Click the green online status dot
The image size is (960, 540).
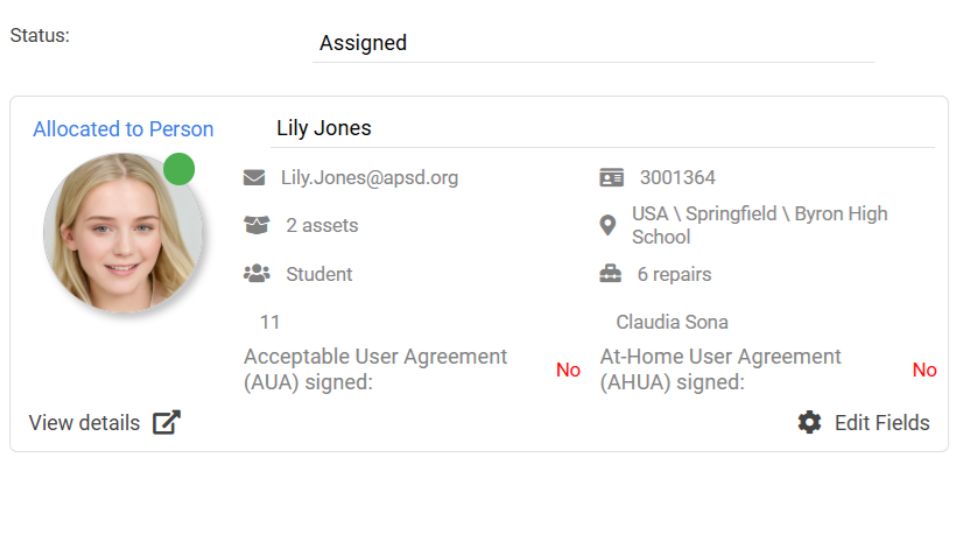[179, 169]
